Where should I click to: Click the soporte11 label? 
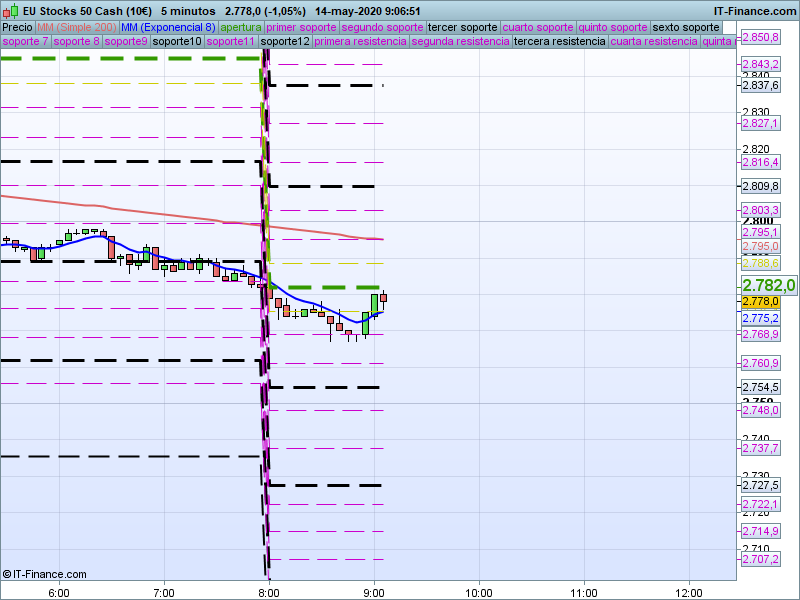[231, 41]
